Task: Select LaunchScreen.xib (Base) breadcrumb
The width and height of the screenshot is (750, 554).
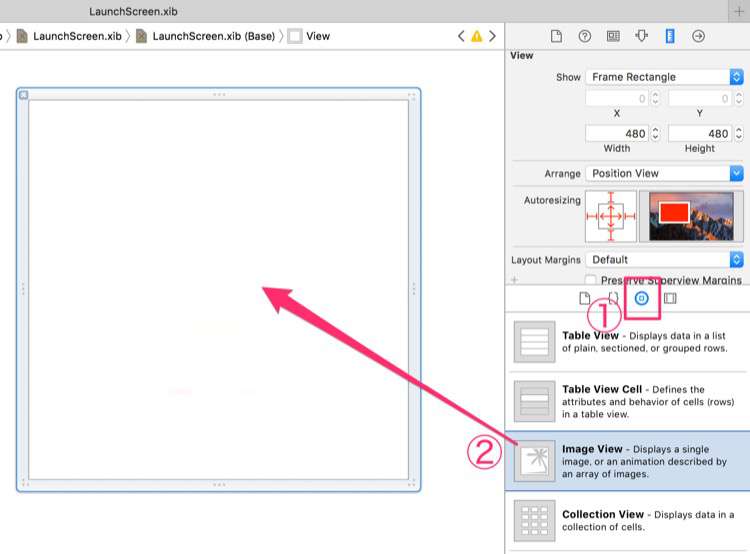Action: point(214,36)
